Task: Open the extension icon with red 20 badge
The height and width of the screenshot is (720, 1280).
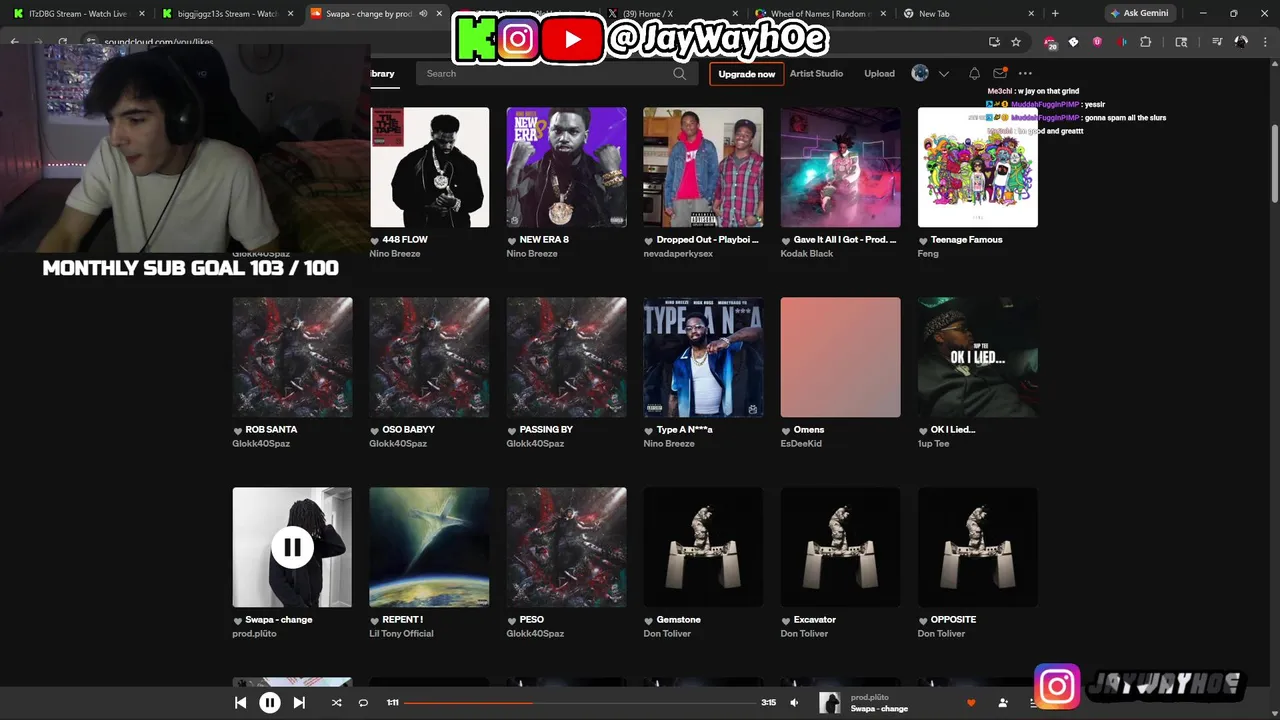Action: (x=1050, y=43)
